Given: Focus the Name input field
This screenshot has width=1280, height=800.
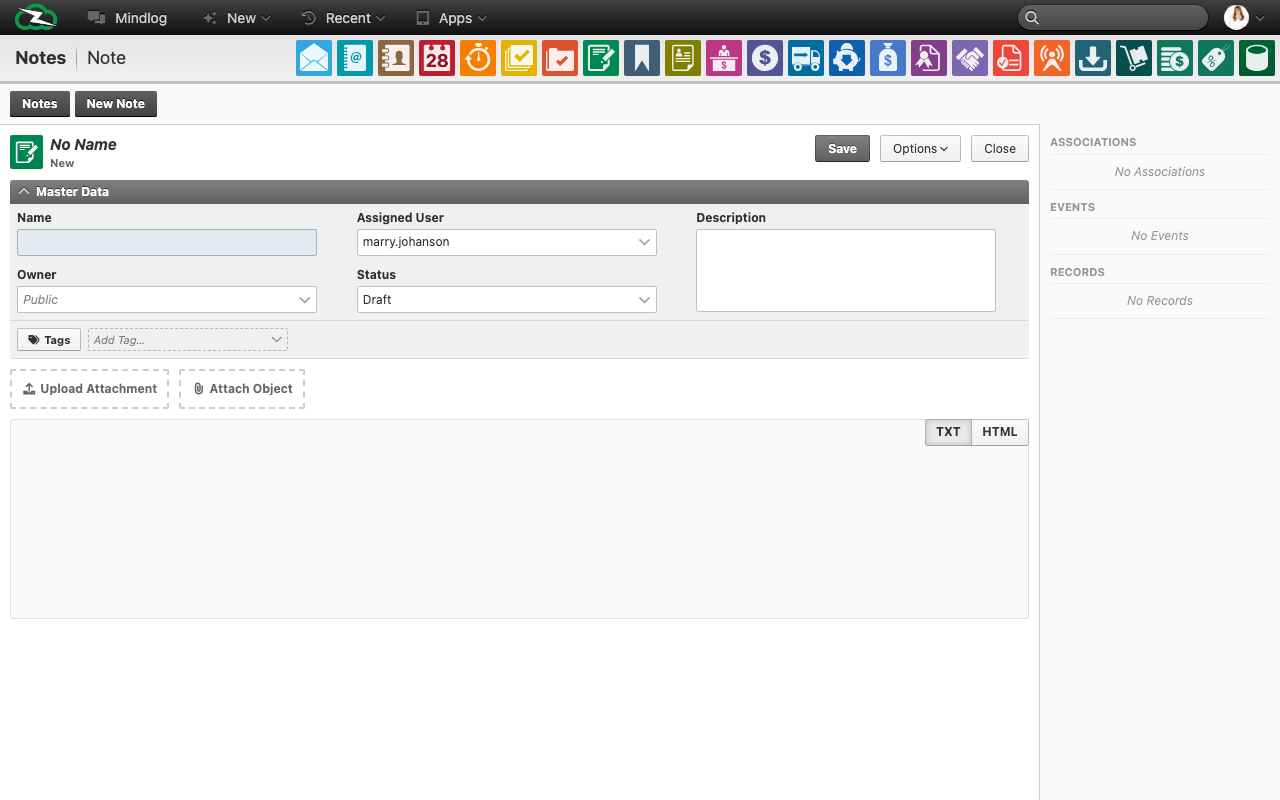Looking at the screenshot, I should pyautogui.click(x=167, y=242).
